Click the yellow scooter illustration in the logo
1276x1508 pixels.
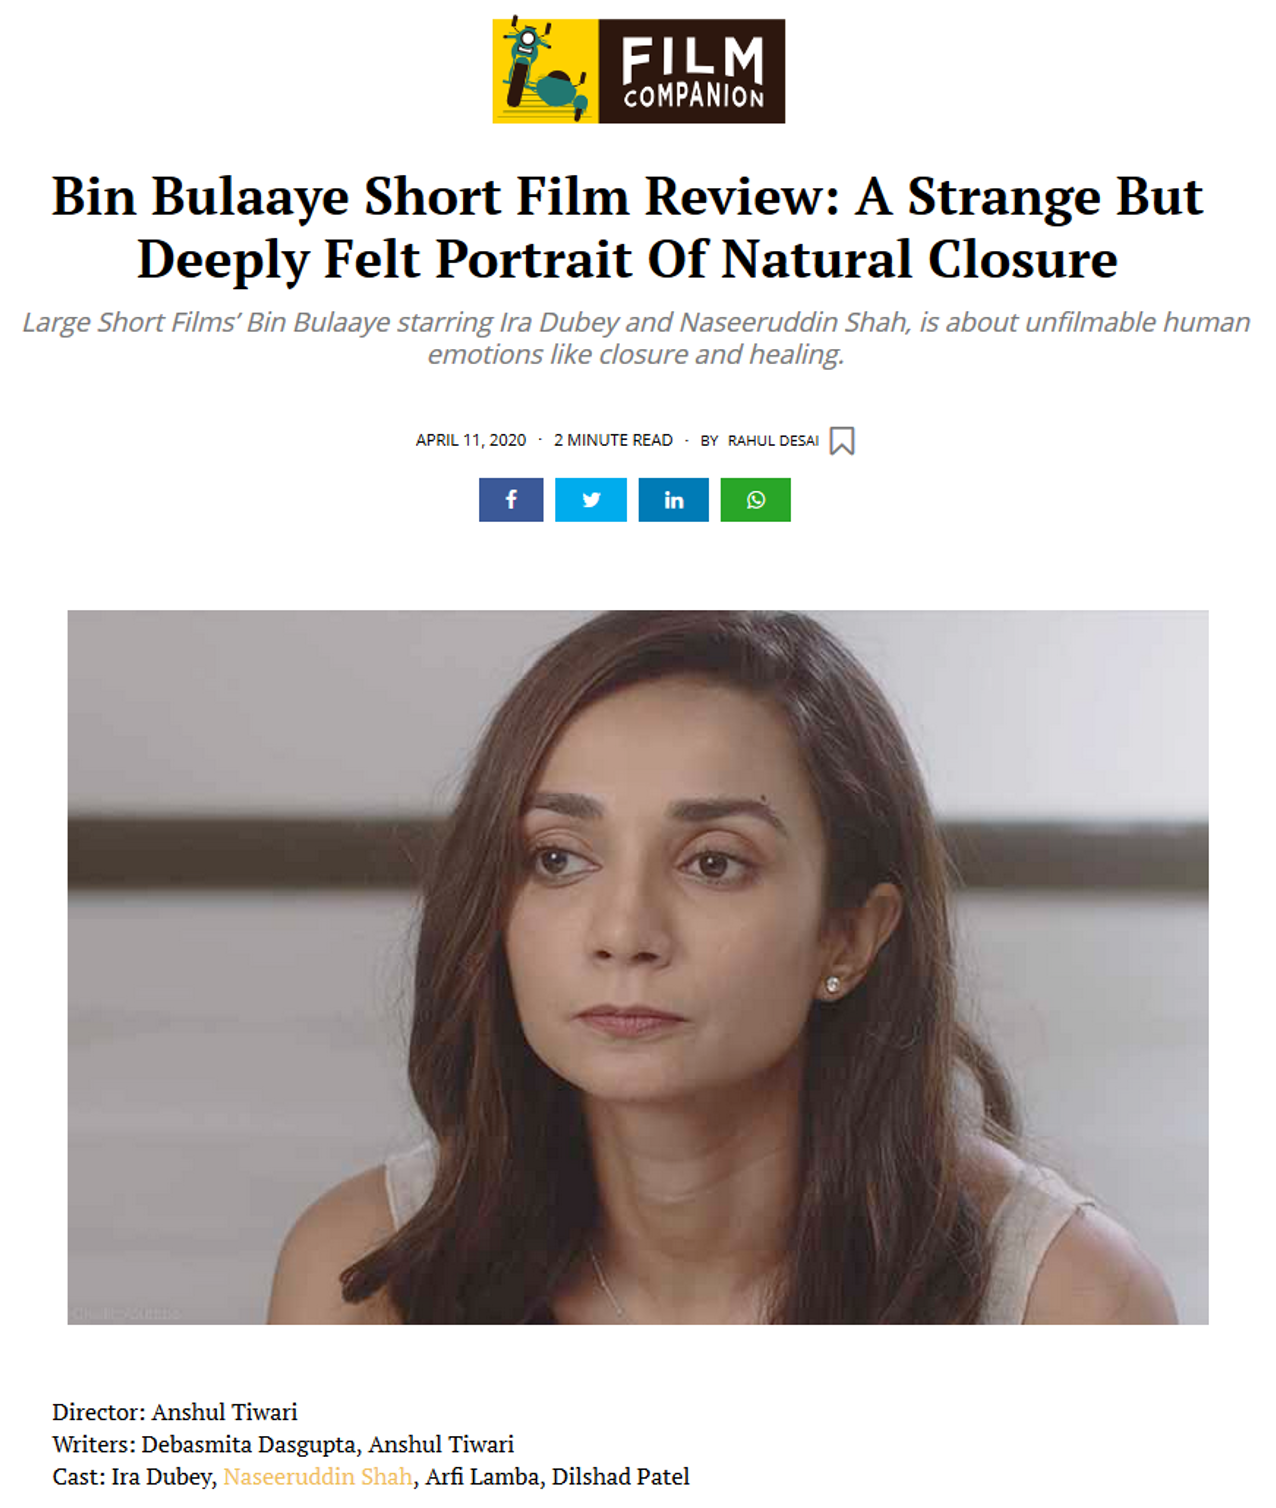click(x=545, y=70)
